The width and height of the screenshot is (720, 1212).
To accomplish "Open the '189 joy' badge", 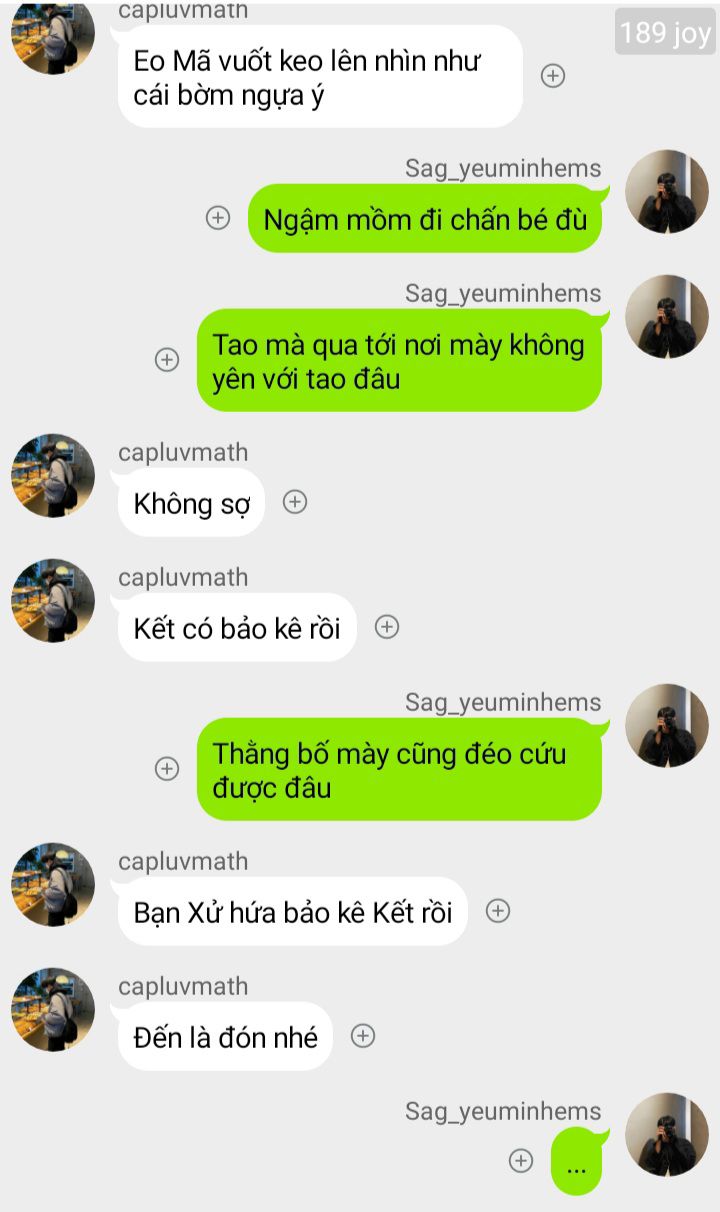I will point(665,33).
